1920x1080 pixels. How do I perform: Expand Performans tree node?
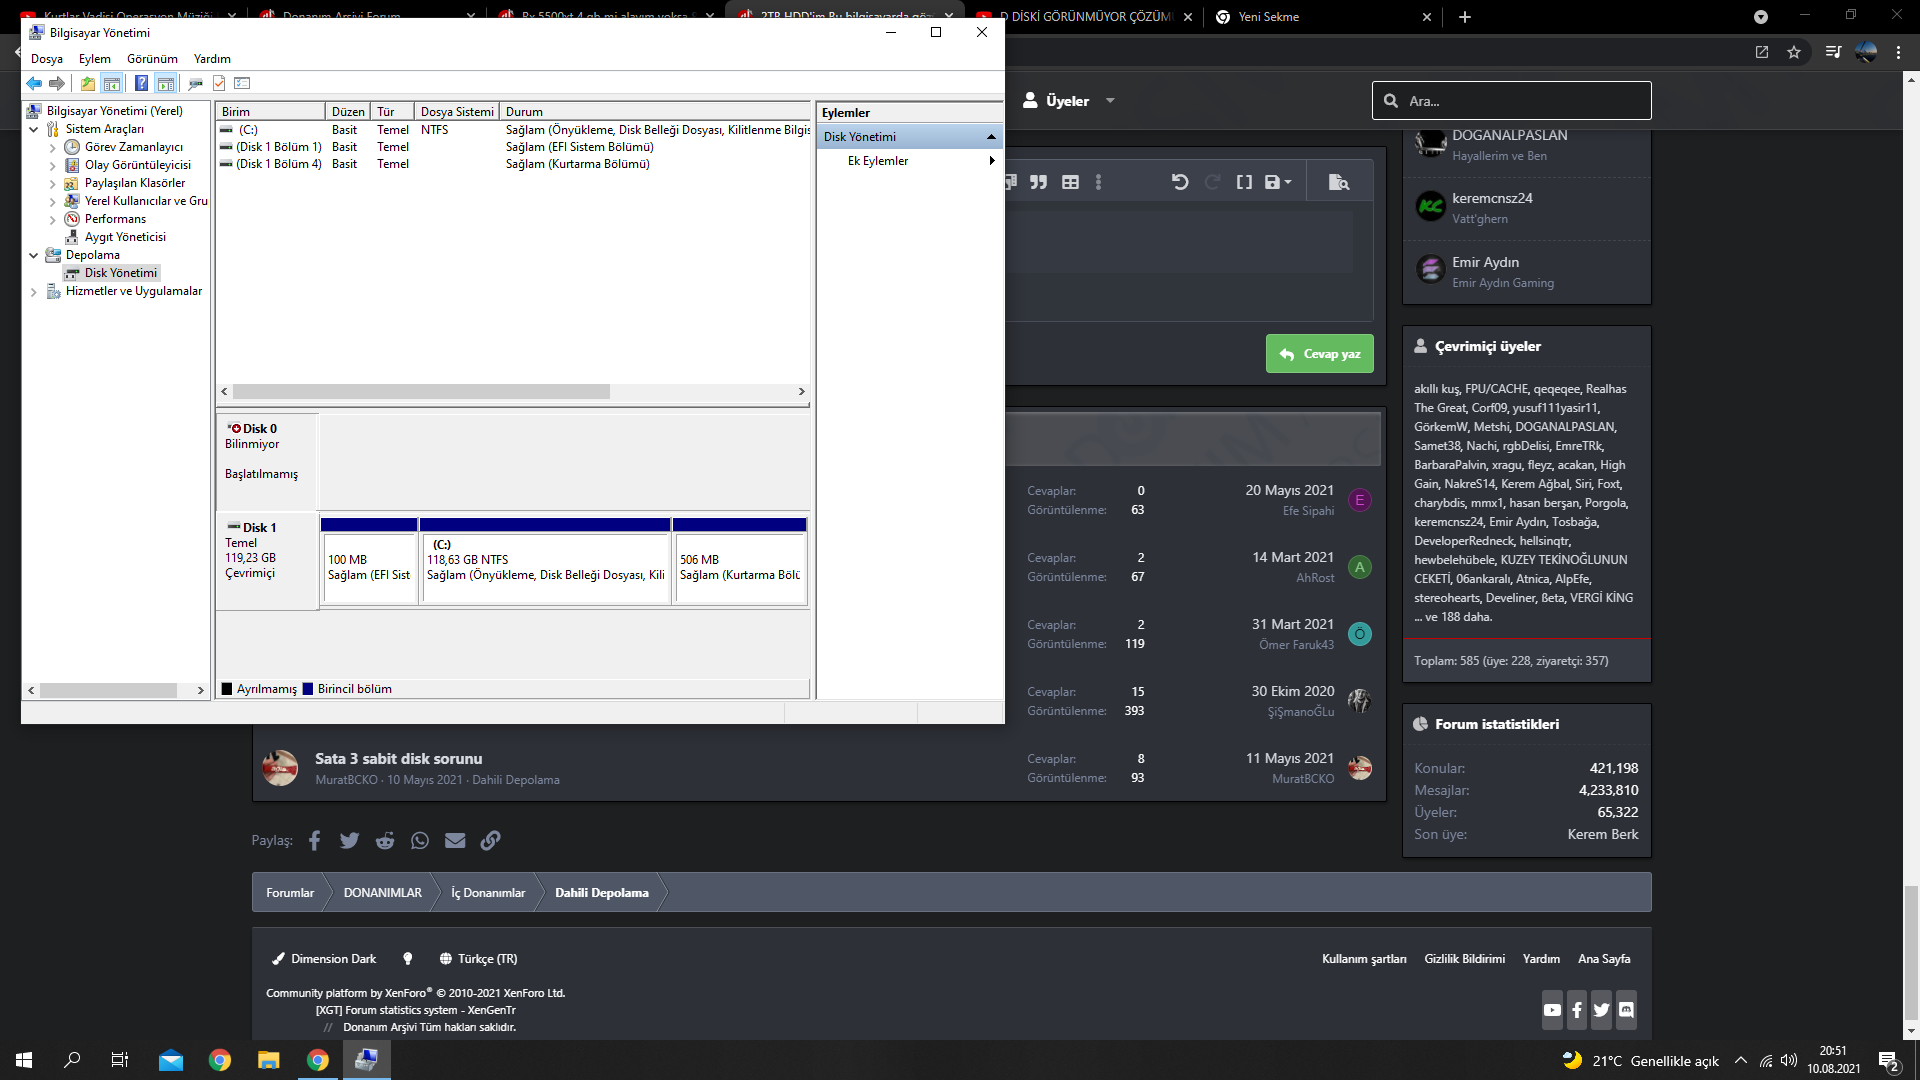52,219
